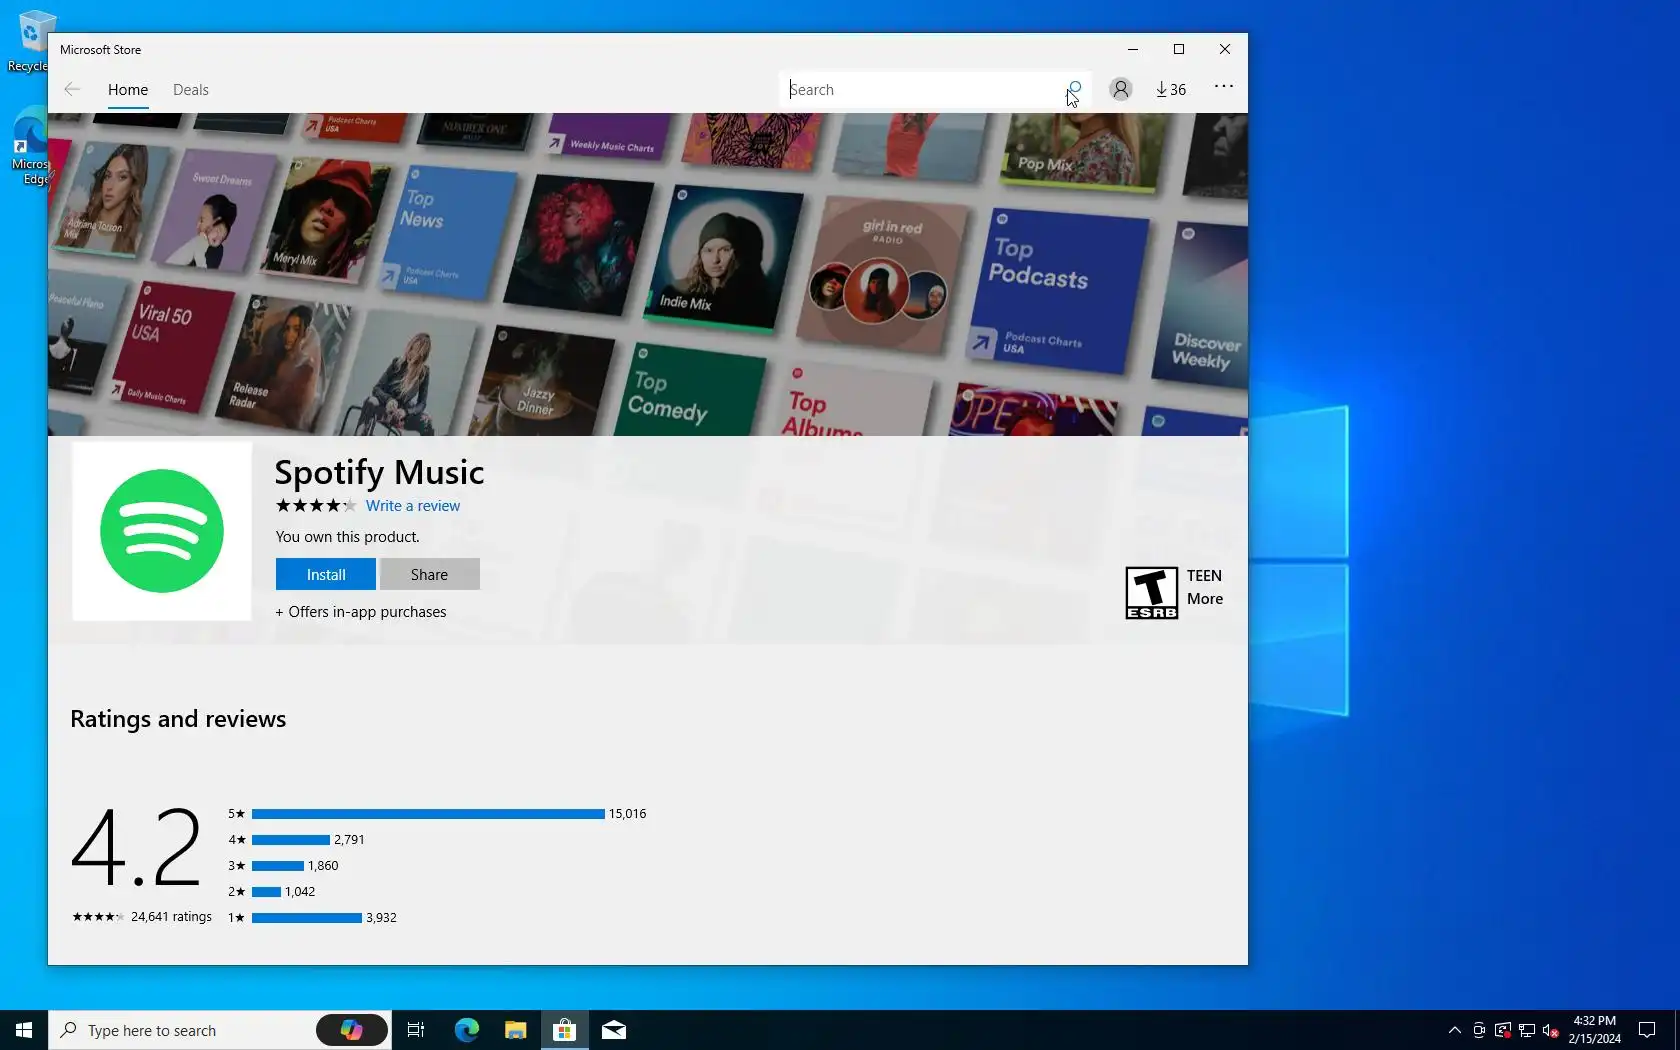This screenshot has width=1680, height=1050.
Task: Click the ESRB Teen rating badge
Action: coord(1152,592)
